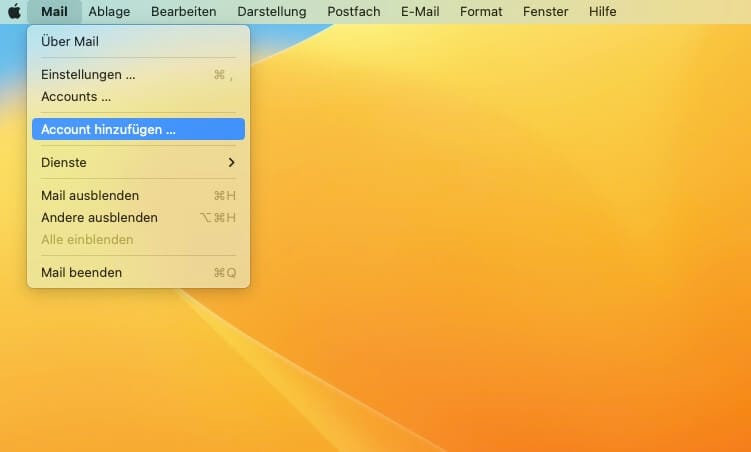This screenshot has height=452, width=751.
Task: Open the Format menu
Action: pyautogui.click(x=481, y=12)
